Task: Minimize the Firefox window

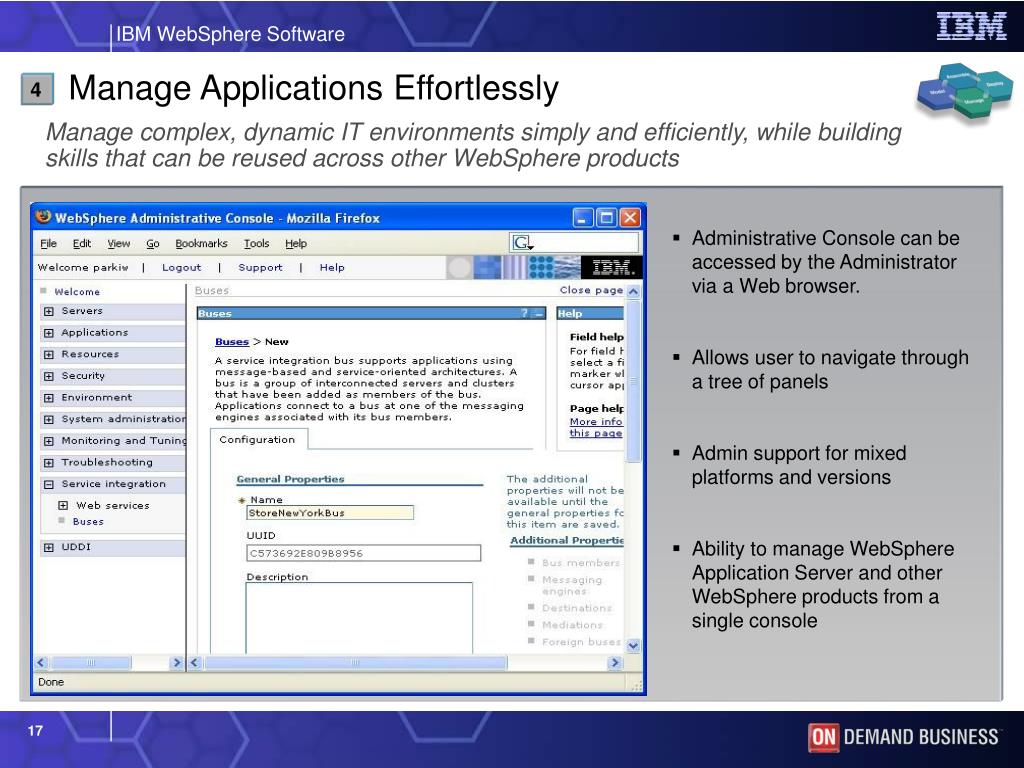Action: click(583, 217)
